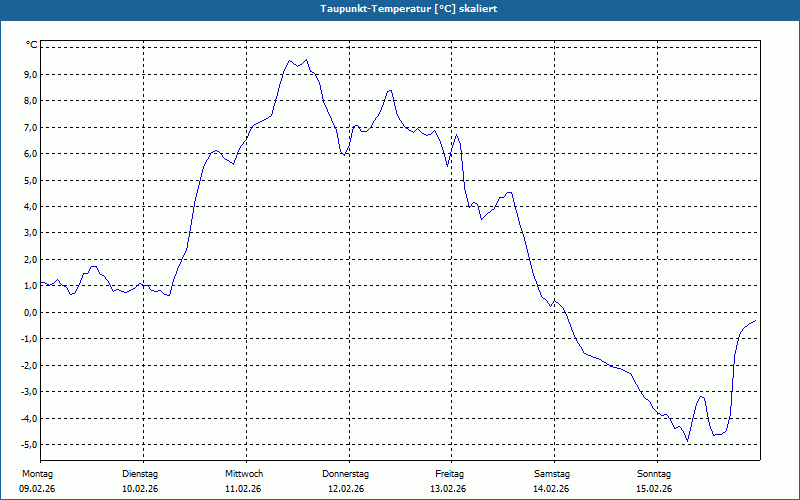Screen dimensions: 800x500
Task: Click the date 13.02.26
Action: [448, 489]
